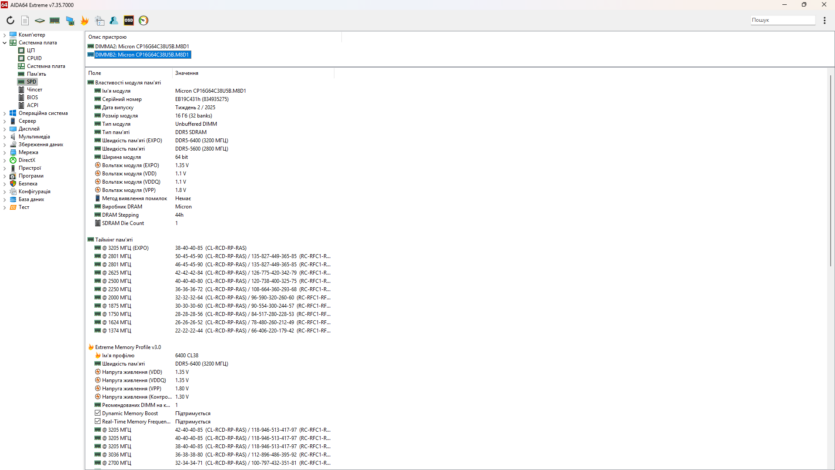835x470 pixels.
Task: Click the Refresh circular-arrow toolbar icon
Action: click(10, 20)
